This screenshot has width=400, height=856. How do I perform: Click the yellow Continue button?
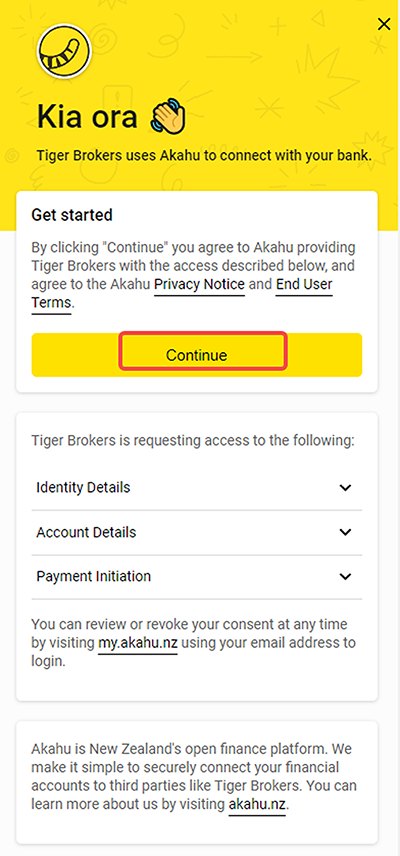point(197,355)
